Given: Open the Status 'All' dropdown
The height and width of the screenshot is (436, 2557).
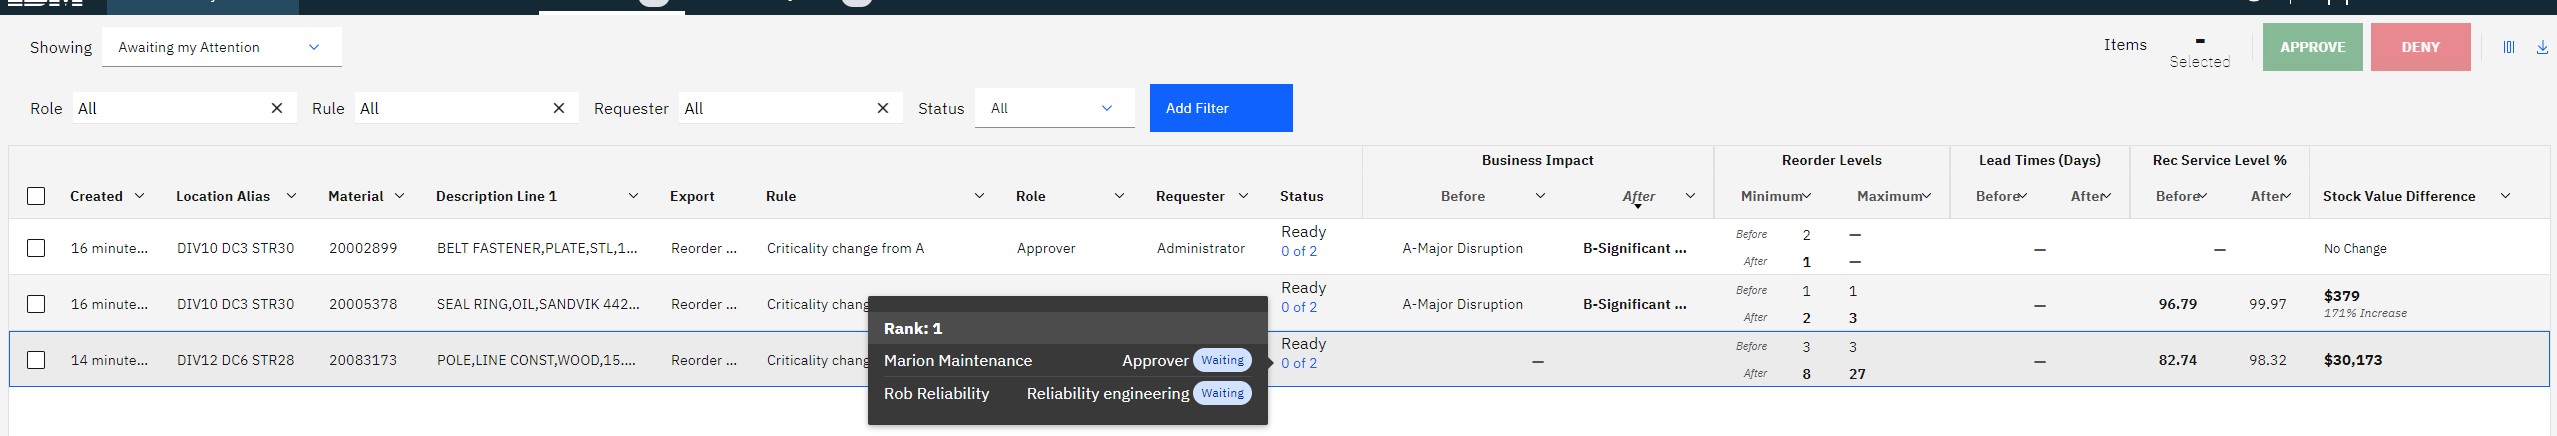Looking at the screenshot, I should tap(1054, 108).
